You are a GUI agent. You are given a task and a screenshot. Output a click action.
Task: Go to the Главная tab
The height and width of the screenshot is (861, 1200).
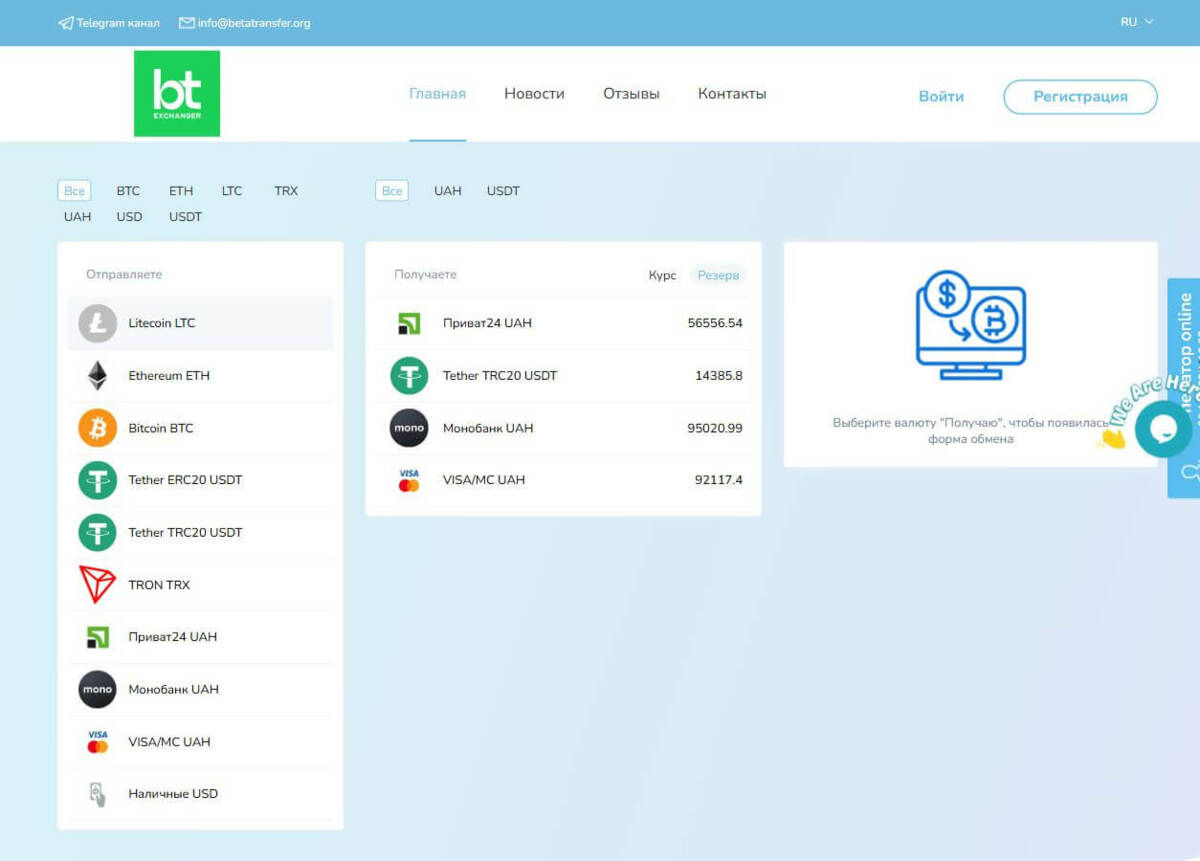click(437, 94)
